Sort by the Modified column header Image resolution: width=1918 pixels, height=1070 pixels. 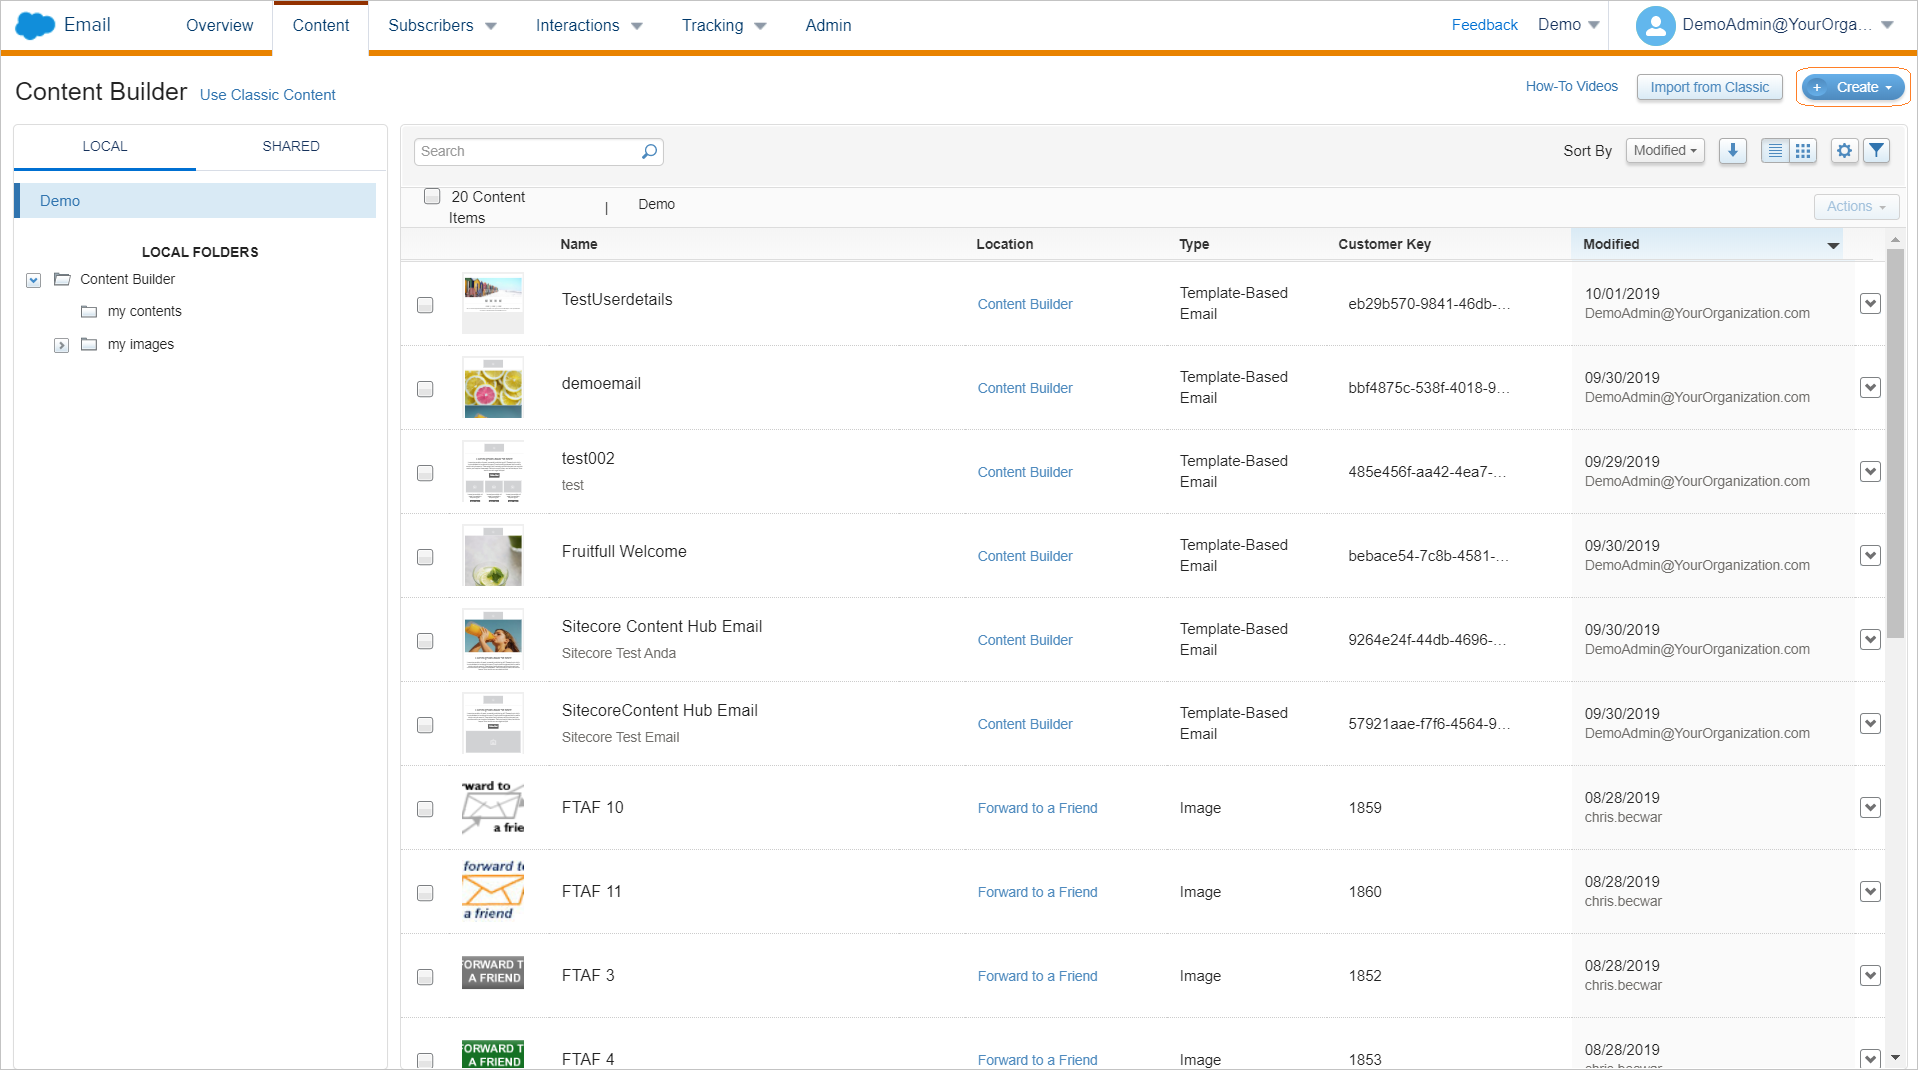tap(1706, 244)
